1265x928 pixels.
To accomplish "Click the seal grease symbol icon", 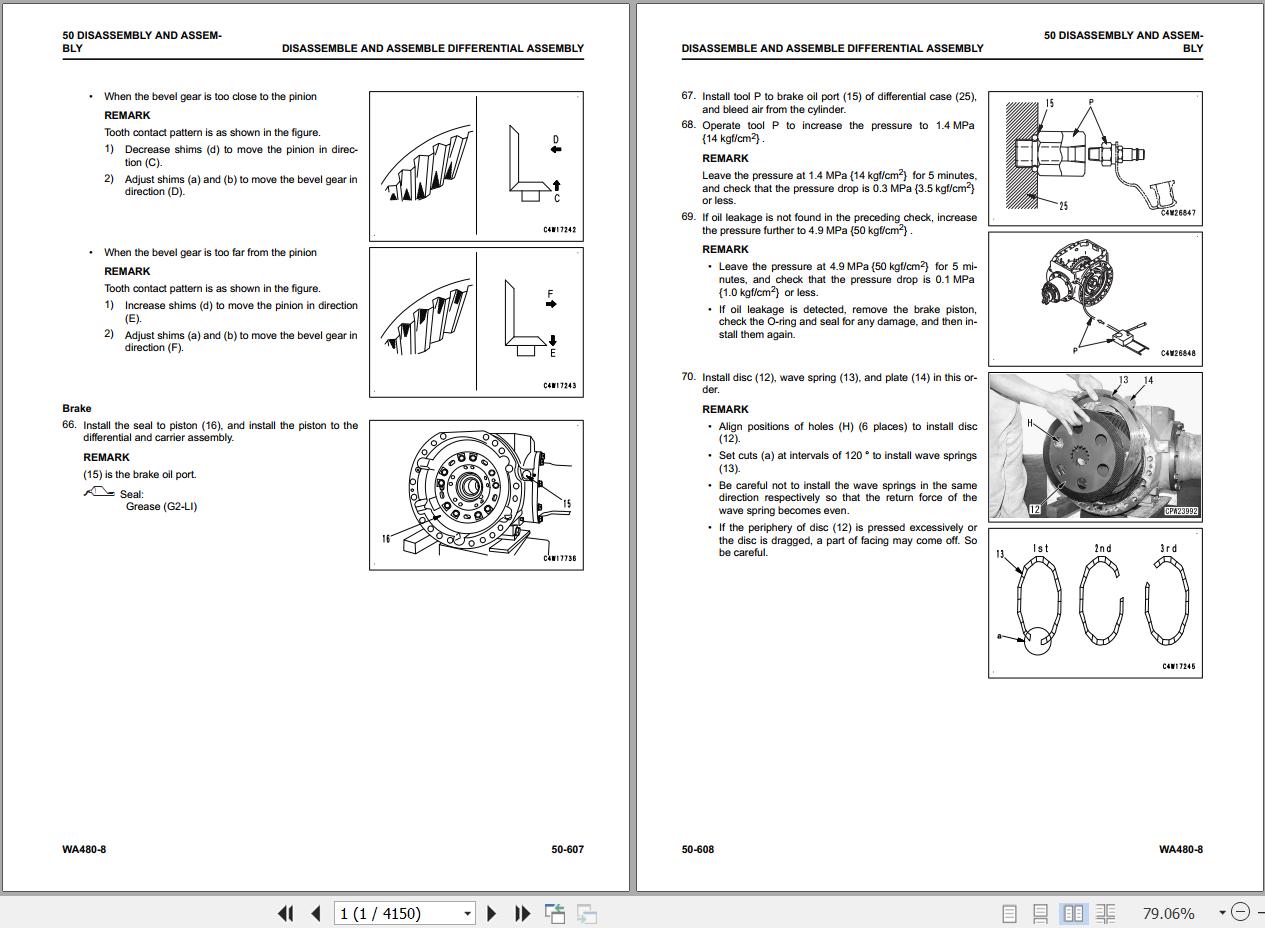I will 99,492.
